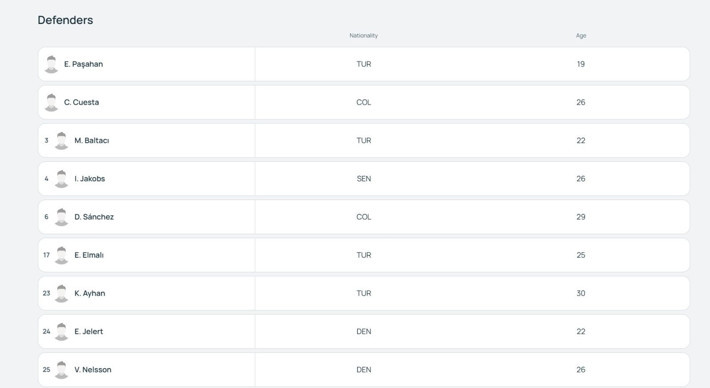Click C. Cuesta's player avatar icon
Image resolution: width=710 pixels, height=388 pixels.
click(51, 102)
